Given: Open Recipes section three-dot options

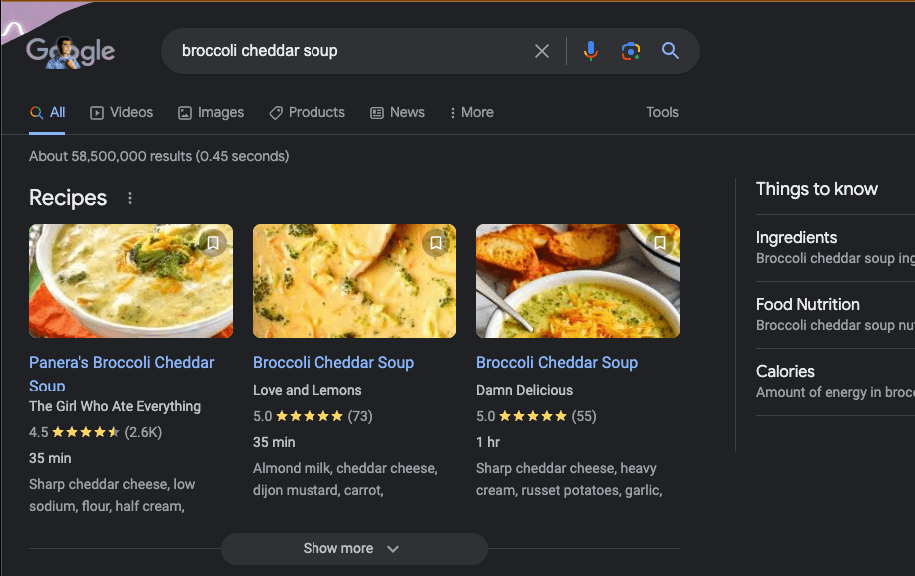Looking at the screenshot, I should coord(130,198).
